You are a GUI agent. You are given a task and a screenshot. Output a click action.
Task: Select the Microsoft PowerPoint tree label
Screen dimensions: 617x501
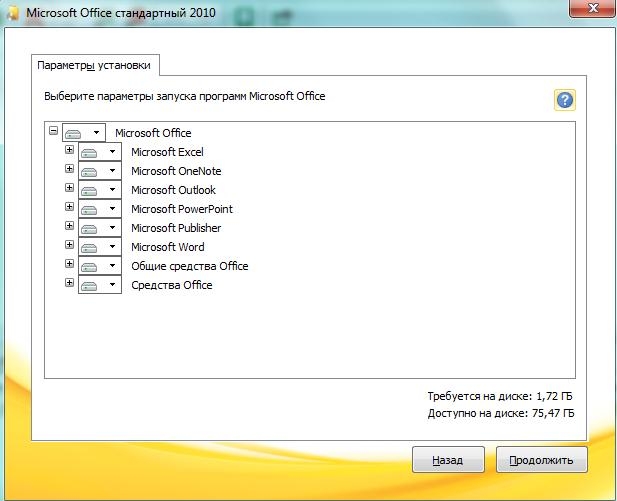point(181,209)
